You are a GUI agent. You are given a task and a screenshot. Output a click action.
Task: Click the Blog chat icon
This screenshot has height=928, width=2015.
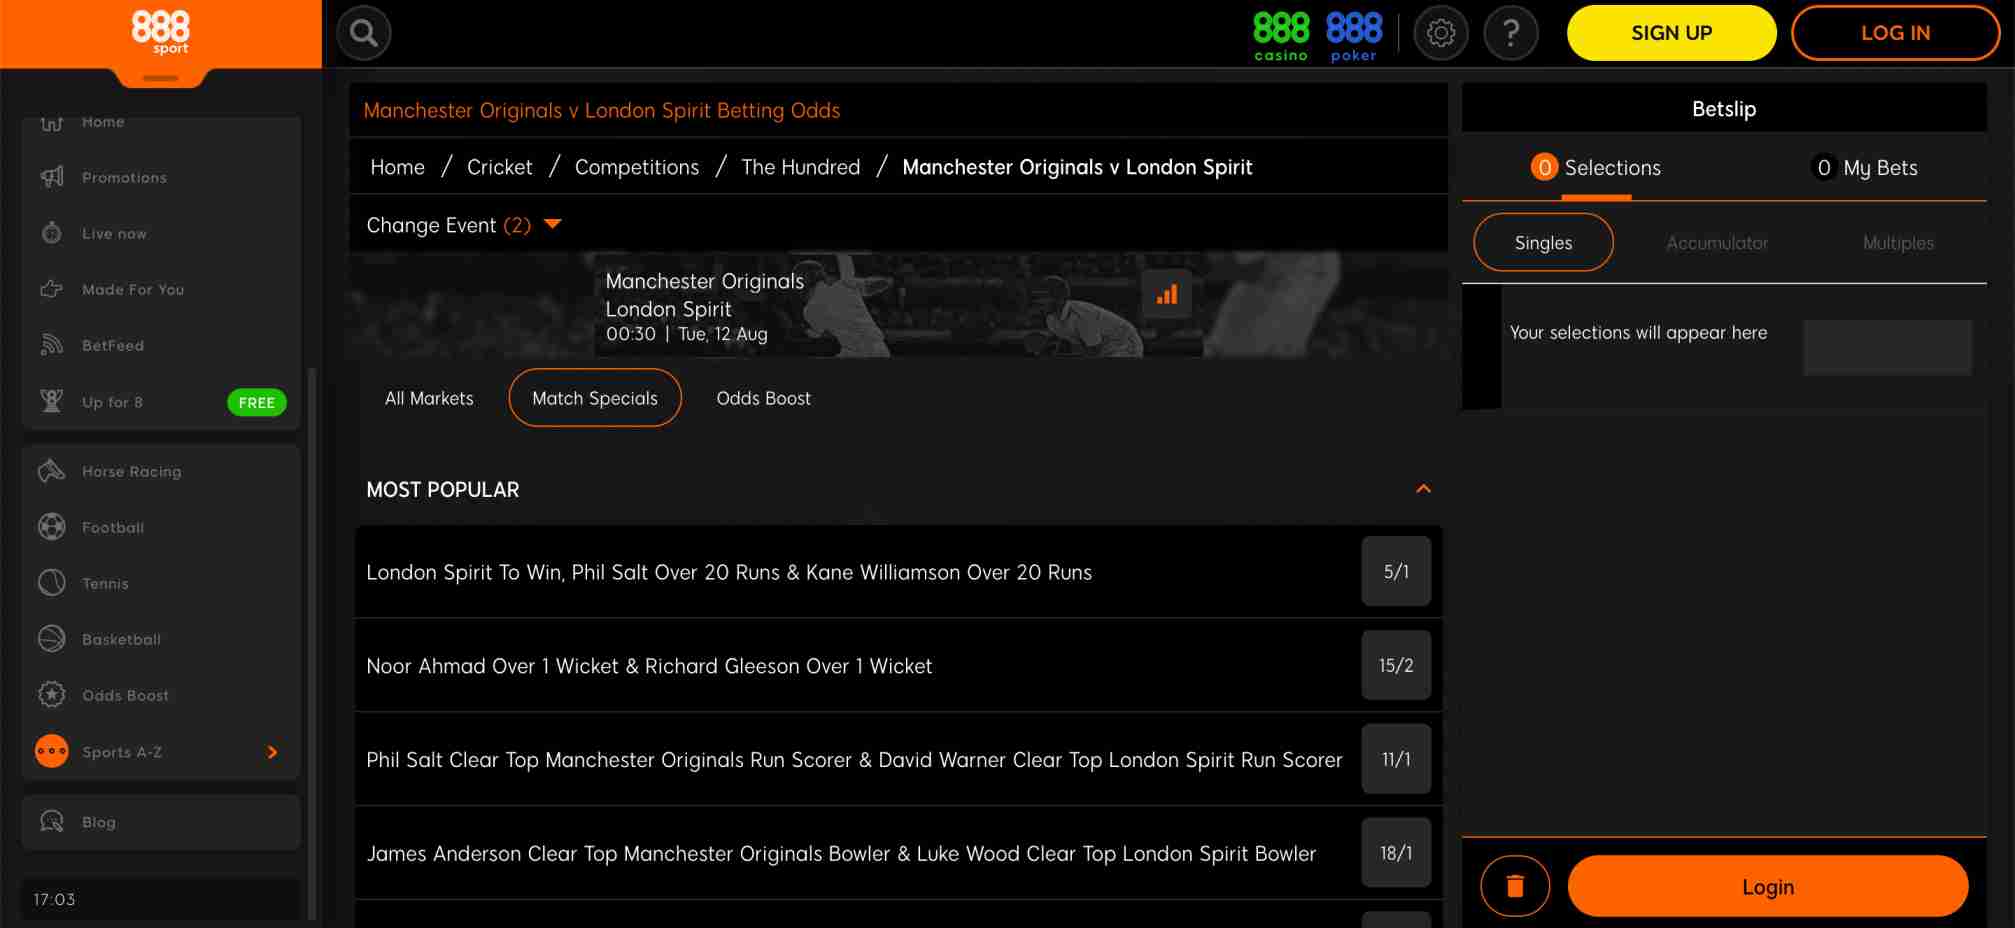(52, 822)
